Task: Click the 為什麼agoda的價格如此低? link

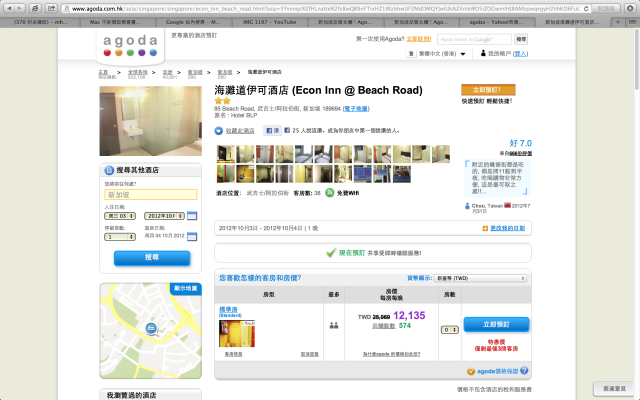Action: (391, 354)
